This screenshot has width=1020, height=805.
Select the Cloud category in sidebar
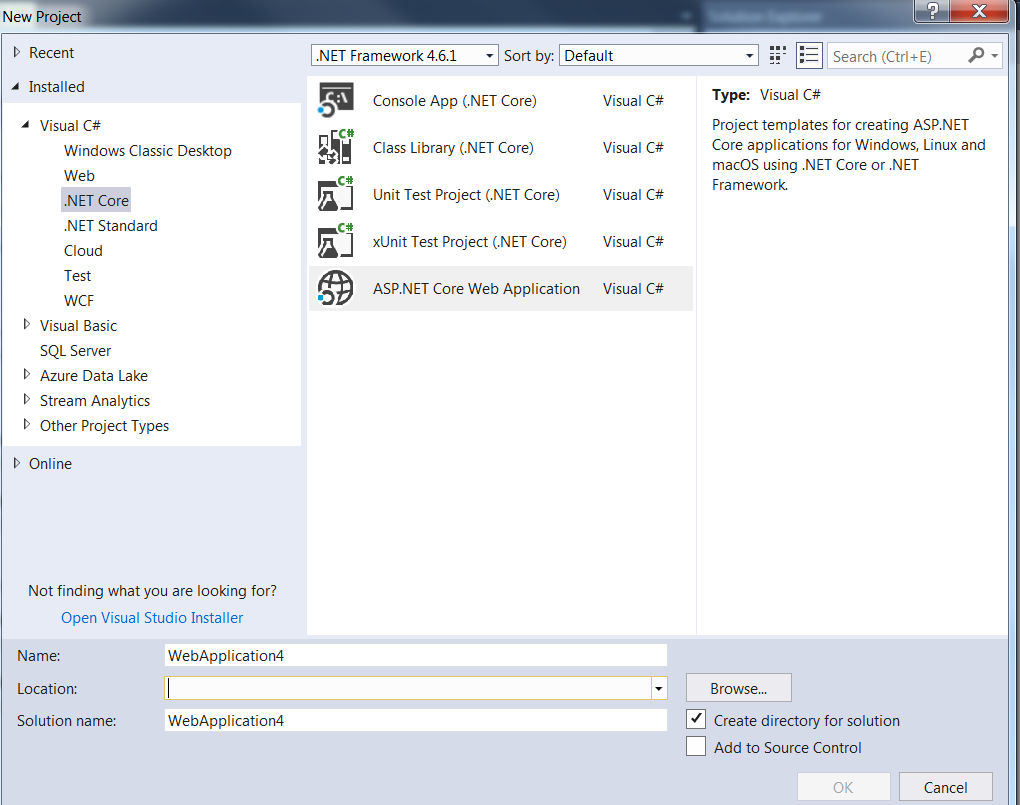tap(83, 250)
